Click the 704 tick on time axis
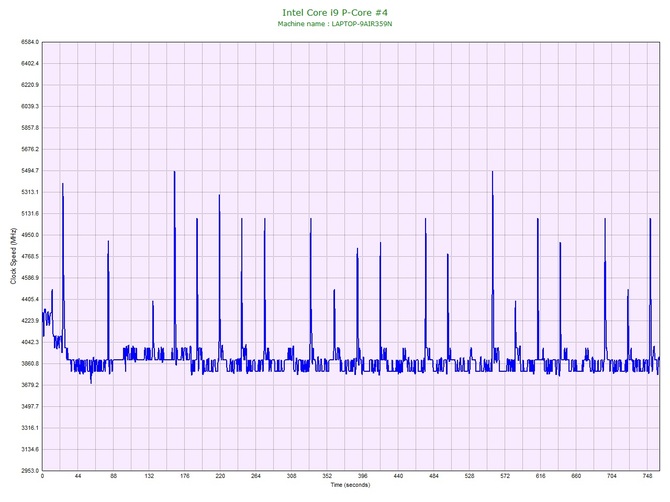Screen dimensions: 670x502 611,476
